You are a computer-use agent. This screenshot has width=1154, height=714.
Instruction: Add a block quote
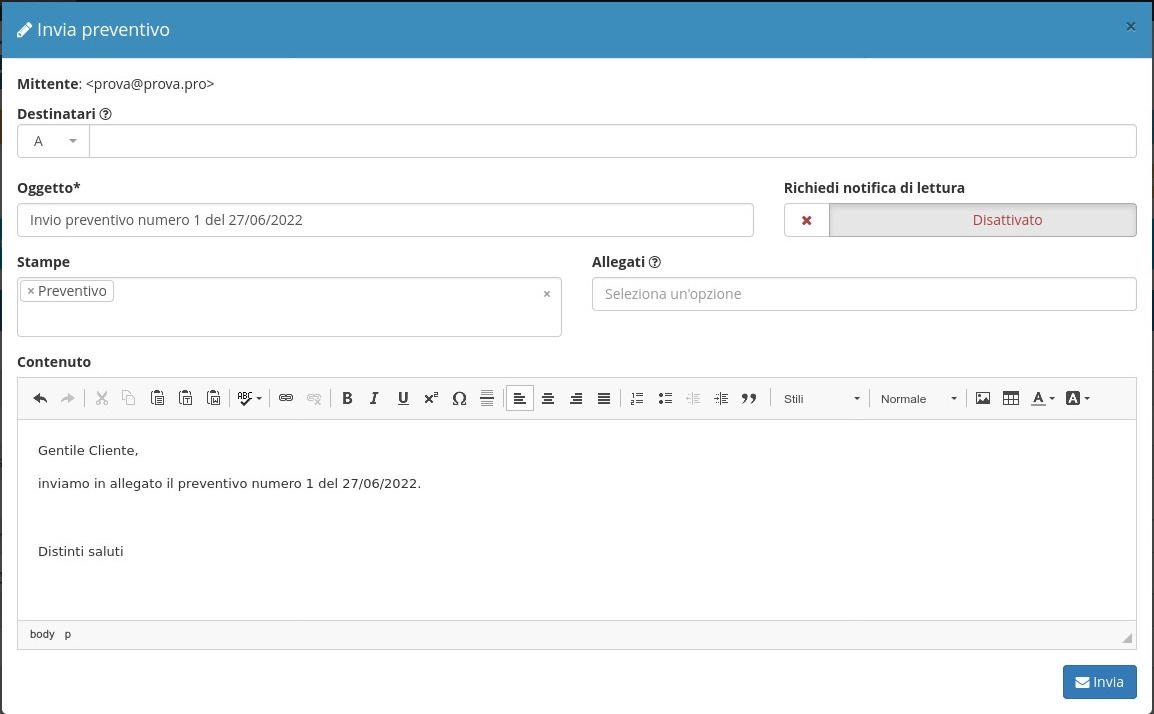[x=749, y=398]
